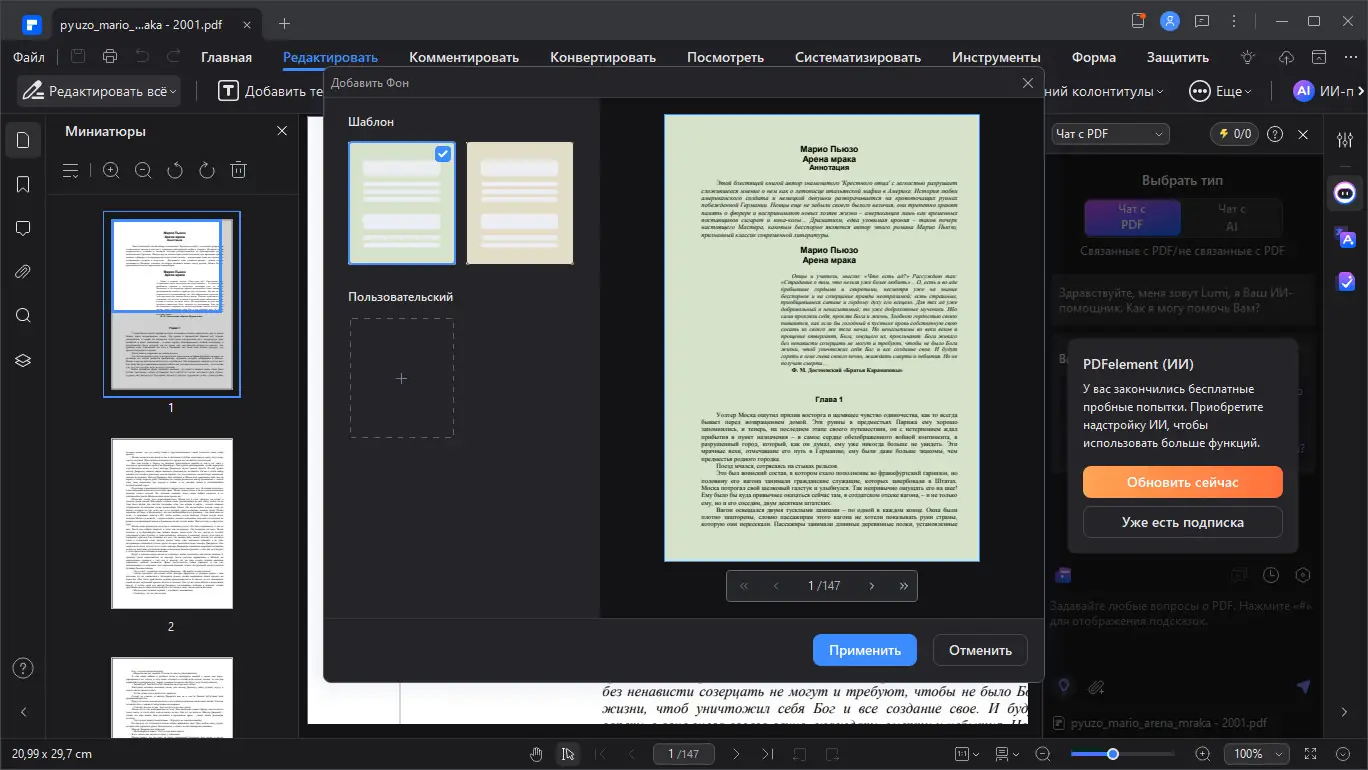1368x770 pixels.
Task: Select the green background template
Action: click(401, 203)
